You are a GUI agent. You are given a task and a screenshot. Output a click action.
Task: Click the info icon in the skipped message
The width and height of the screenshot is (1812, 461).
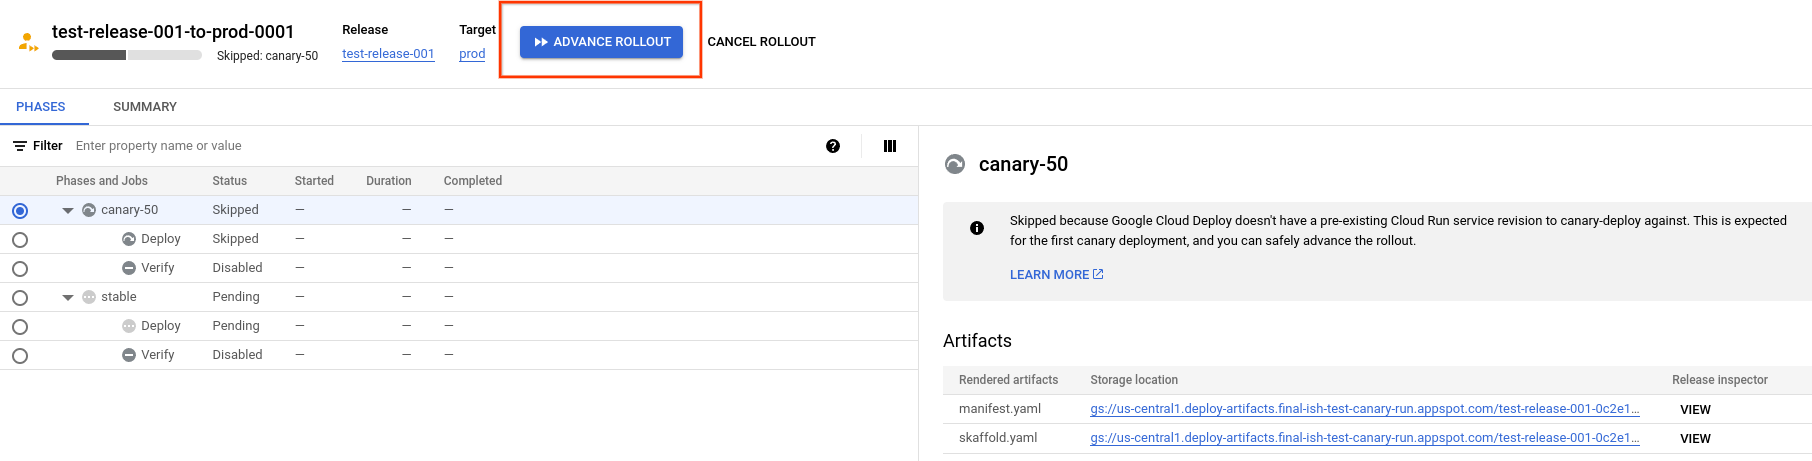point(977,228)
